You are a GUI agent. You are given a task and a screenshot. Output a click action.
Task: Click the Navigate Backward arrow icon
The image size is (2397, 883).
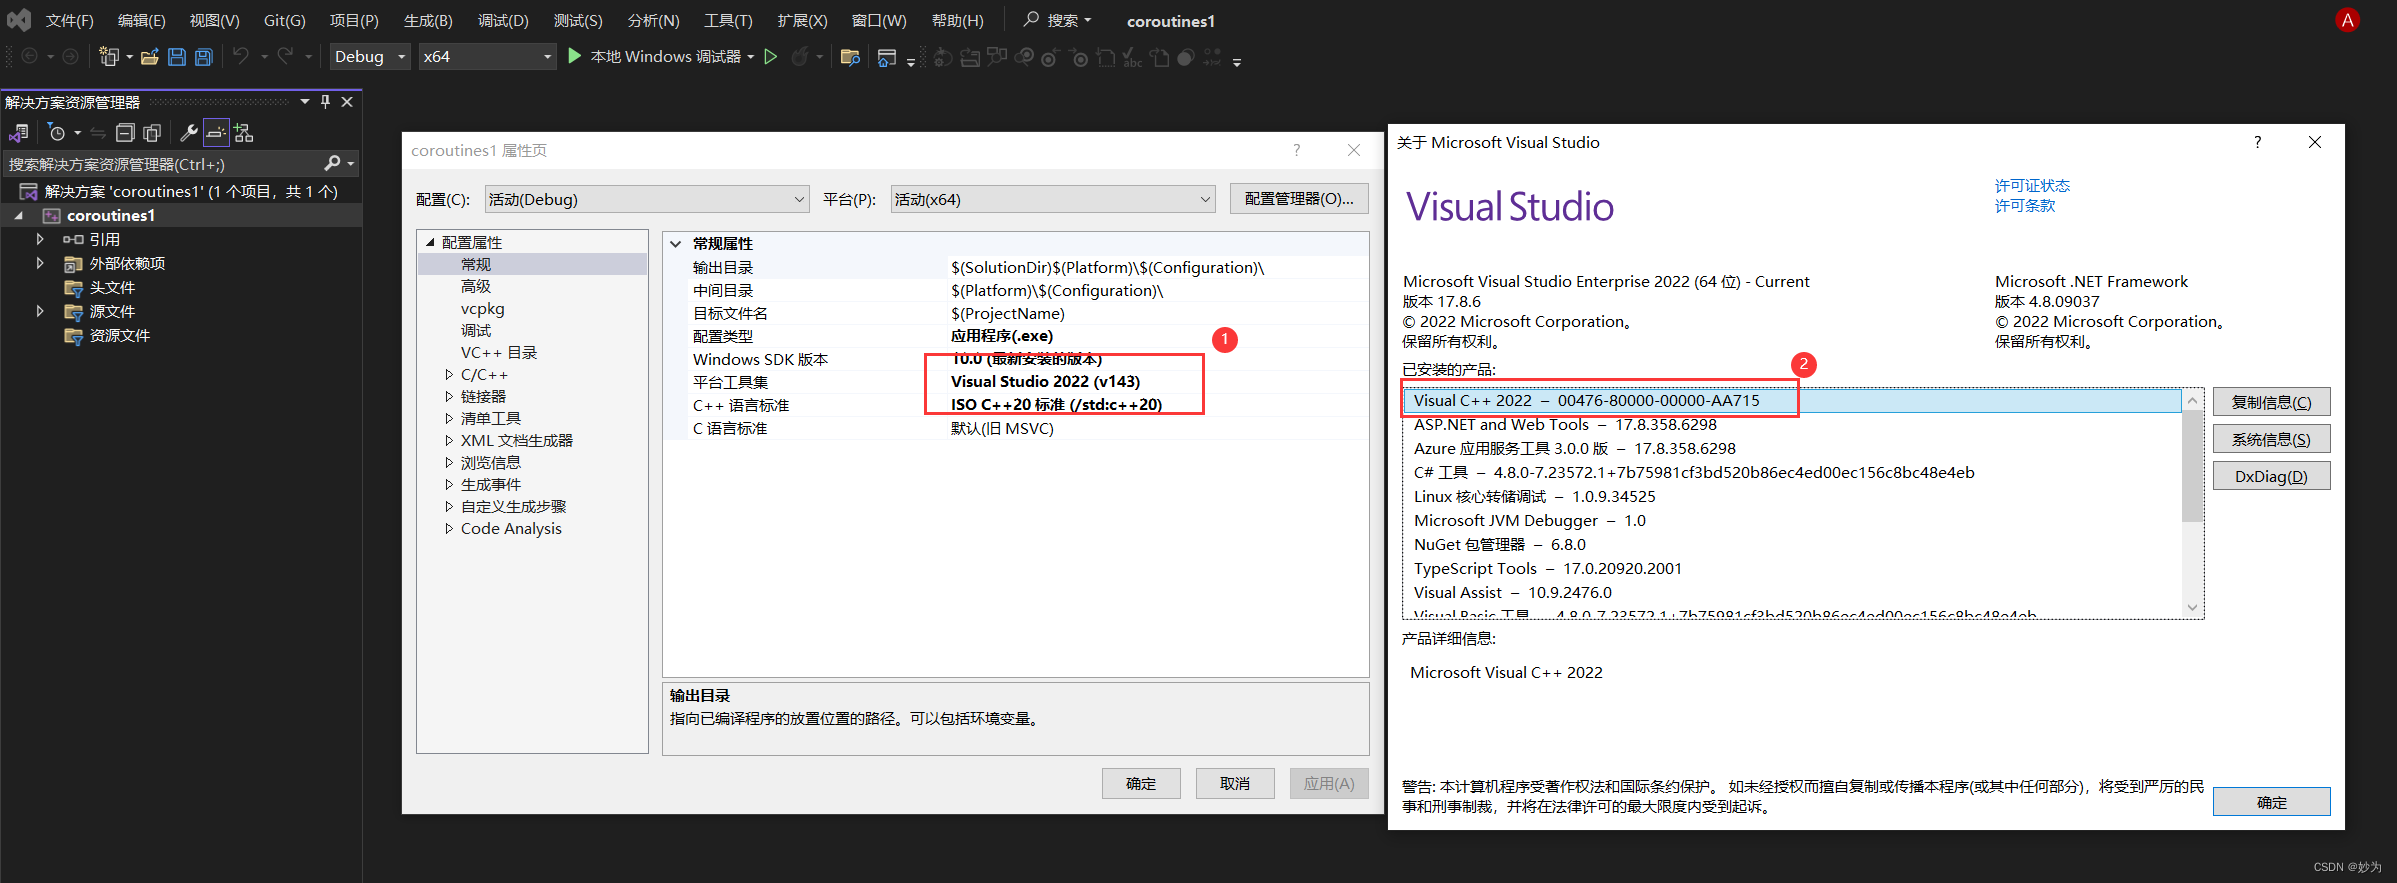point(30,57)
